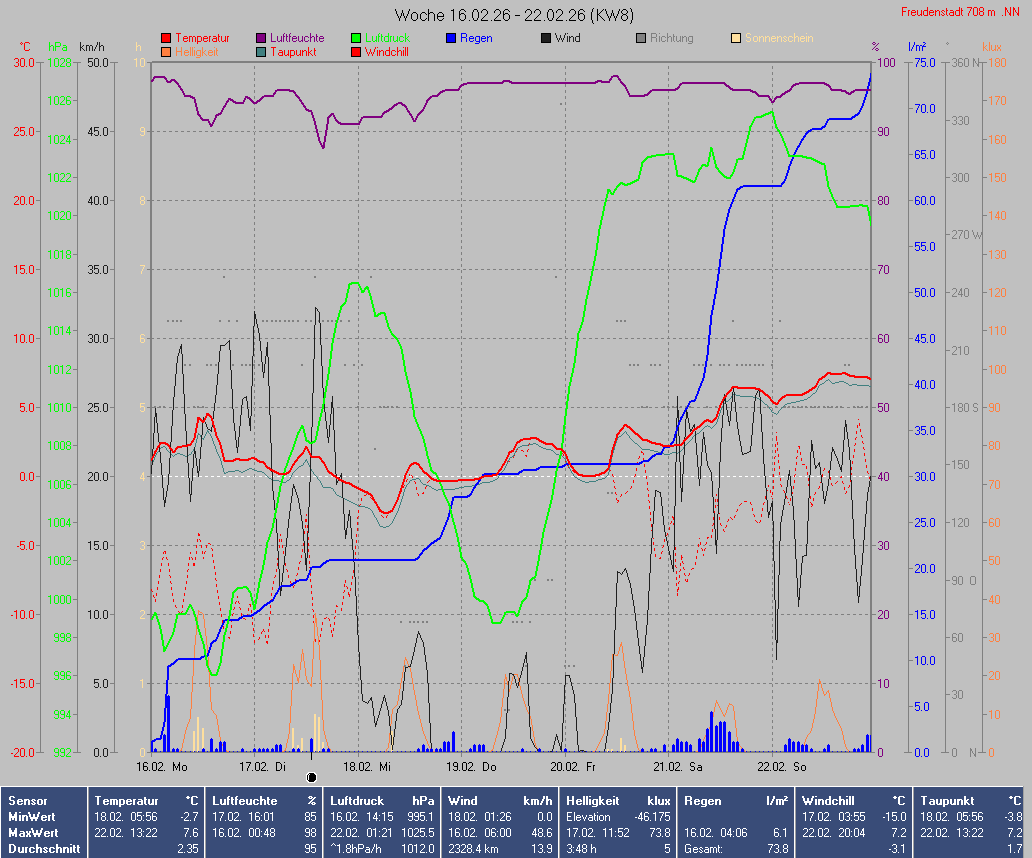Select the black Wind legend swatch
The height and width of the screenshot is (858, 1032).
pos(546,38)
